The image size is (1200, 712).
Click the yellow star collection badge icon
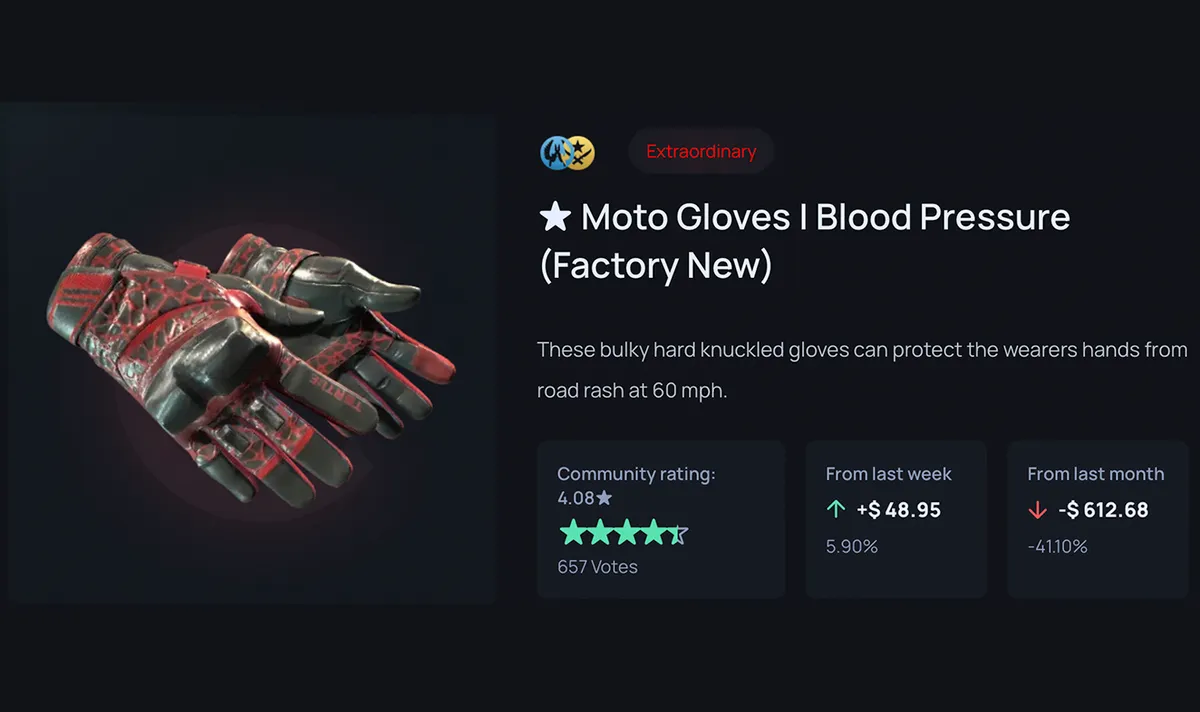(580, 152)
